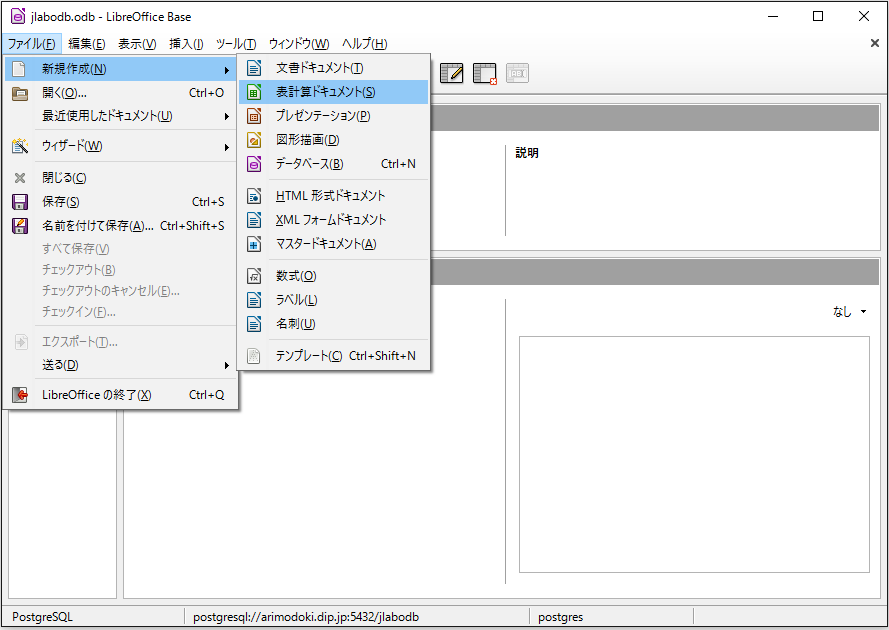The height and width of the screenshot is (630, 889).
Task: Click the spreadsheet icon beside 表計算ドキュメント
Action: pos(254,92)
